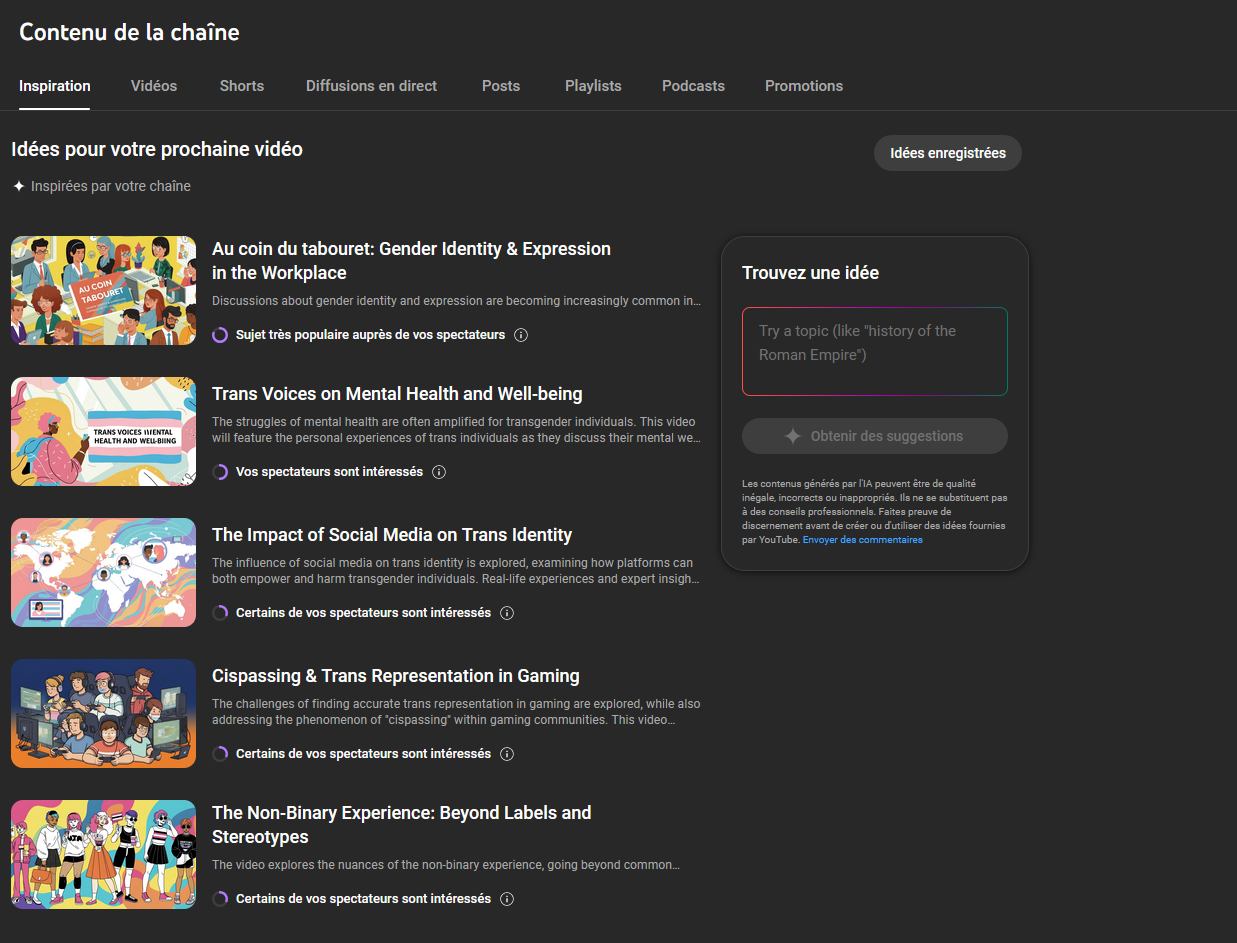Click purple interest ring for Gender Identity Workplace idea
The width and height of the screenshot is (1237, 943).
(x=220, y=335)
